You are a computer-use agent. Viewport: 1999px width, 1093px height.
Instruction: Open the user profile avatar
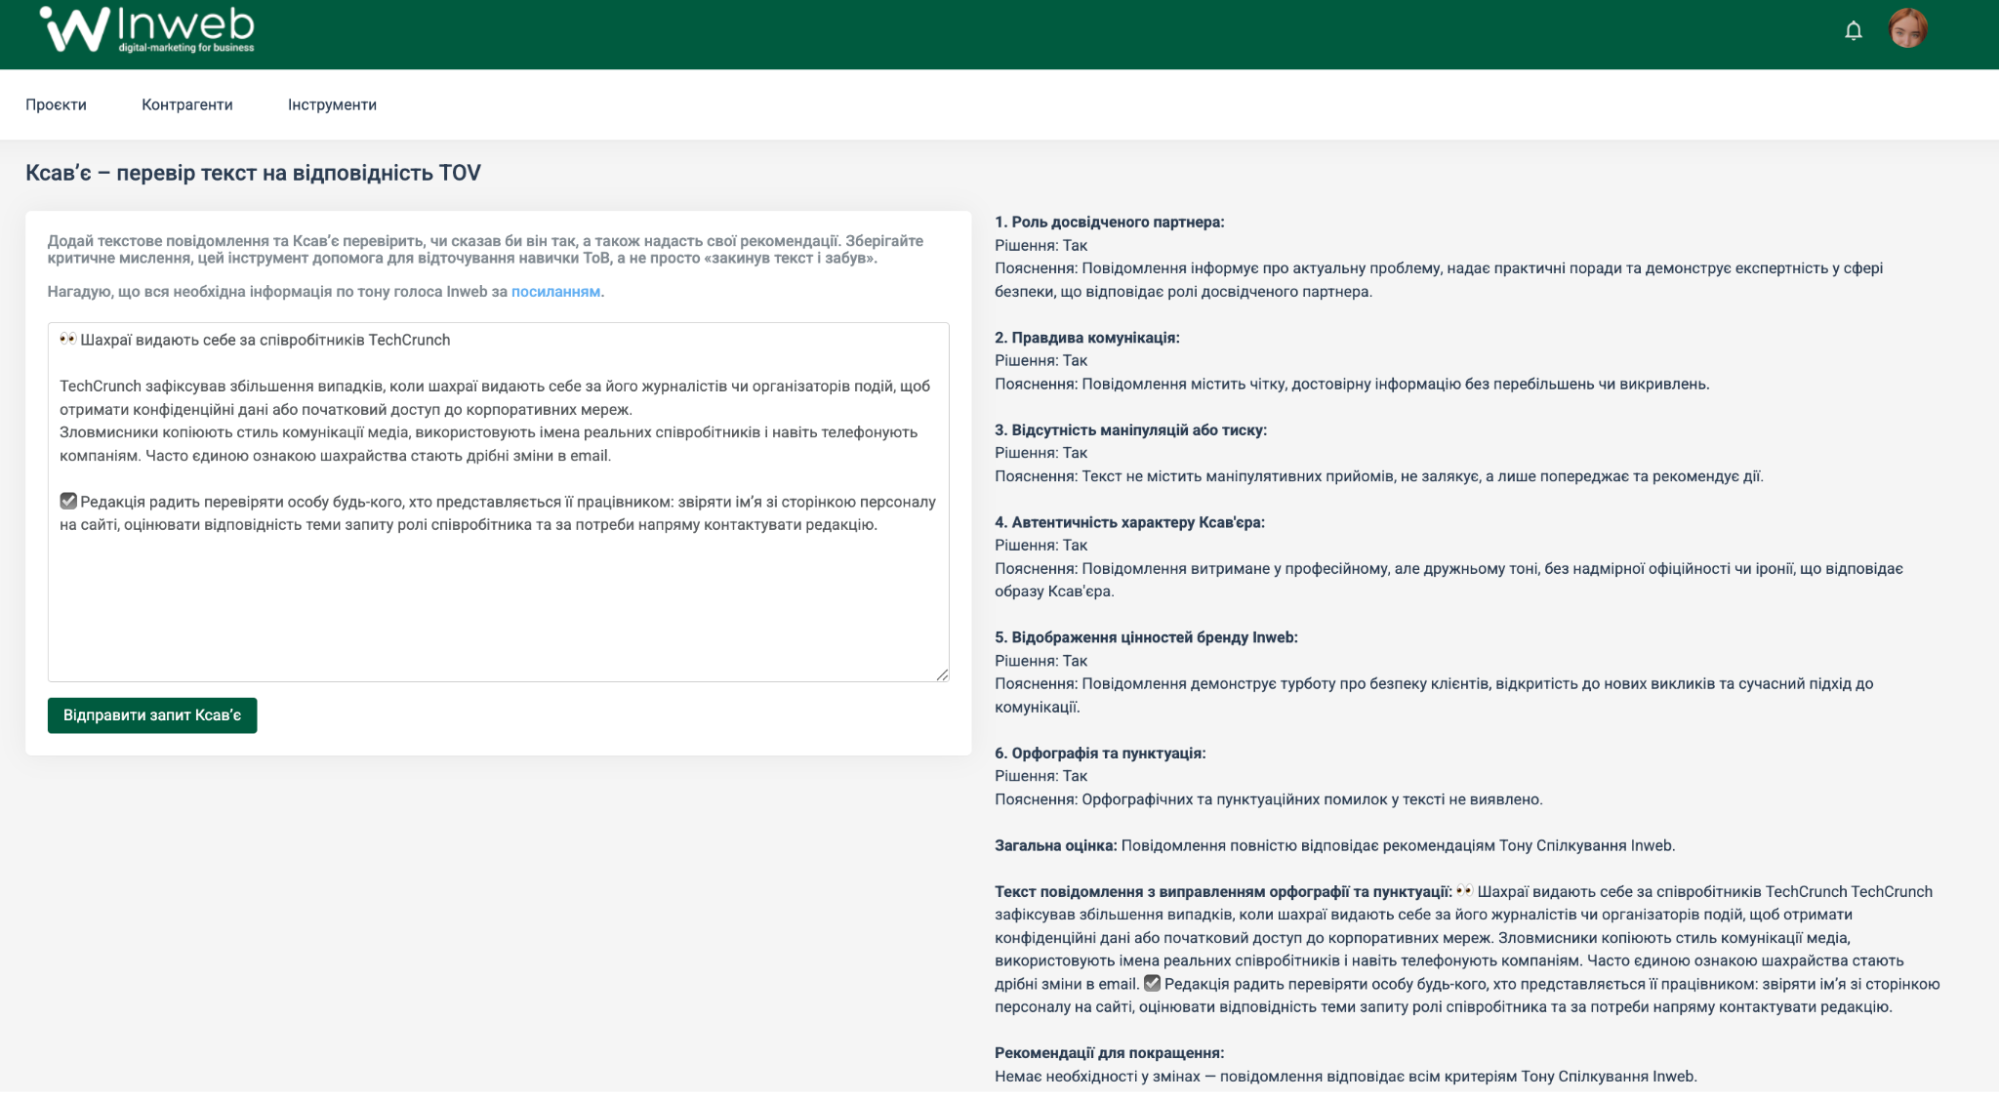[1907, 29]
